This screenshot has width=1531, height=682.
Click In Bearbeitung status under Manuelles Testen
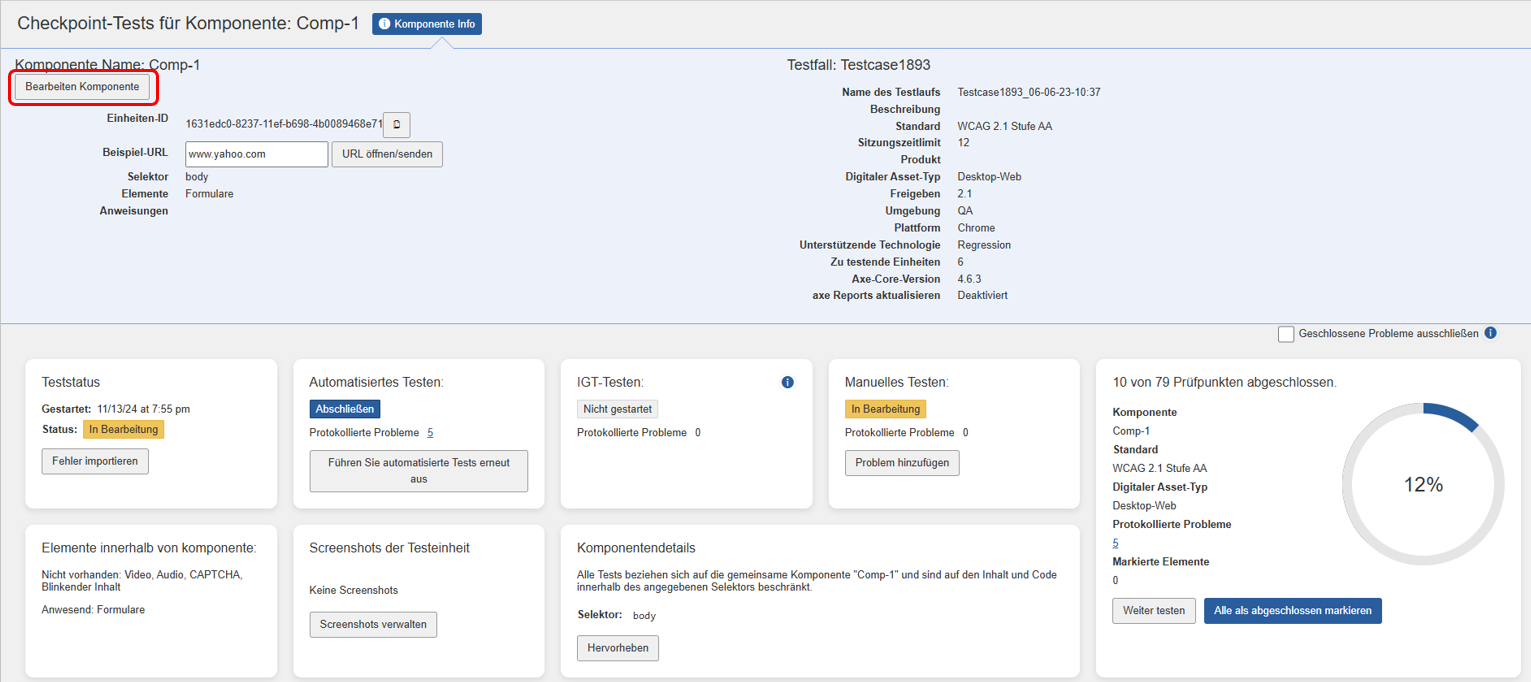click(x=885, y=409)
